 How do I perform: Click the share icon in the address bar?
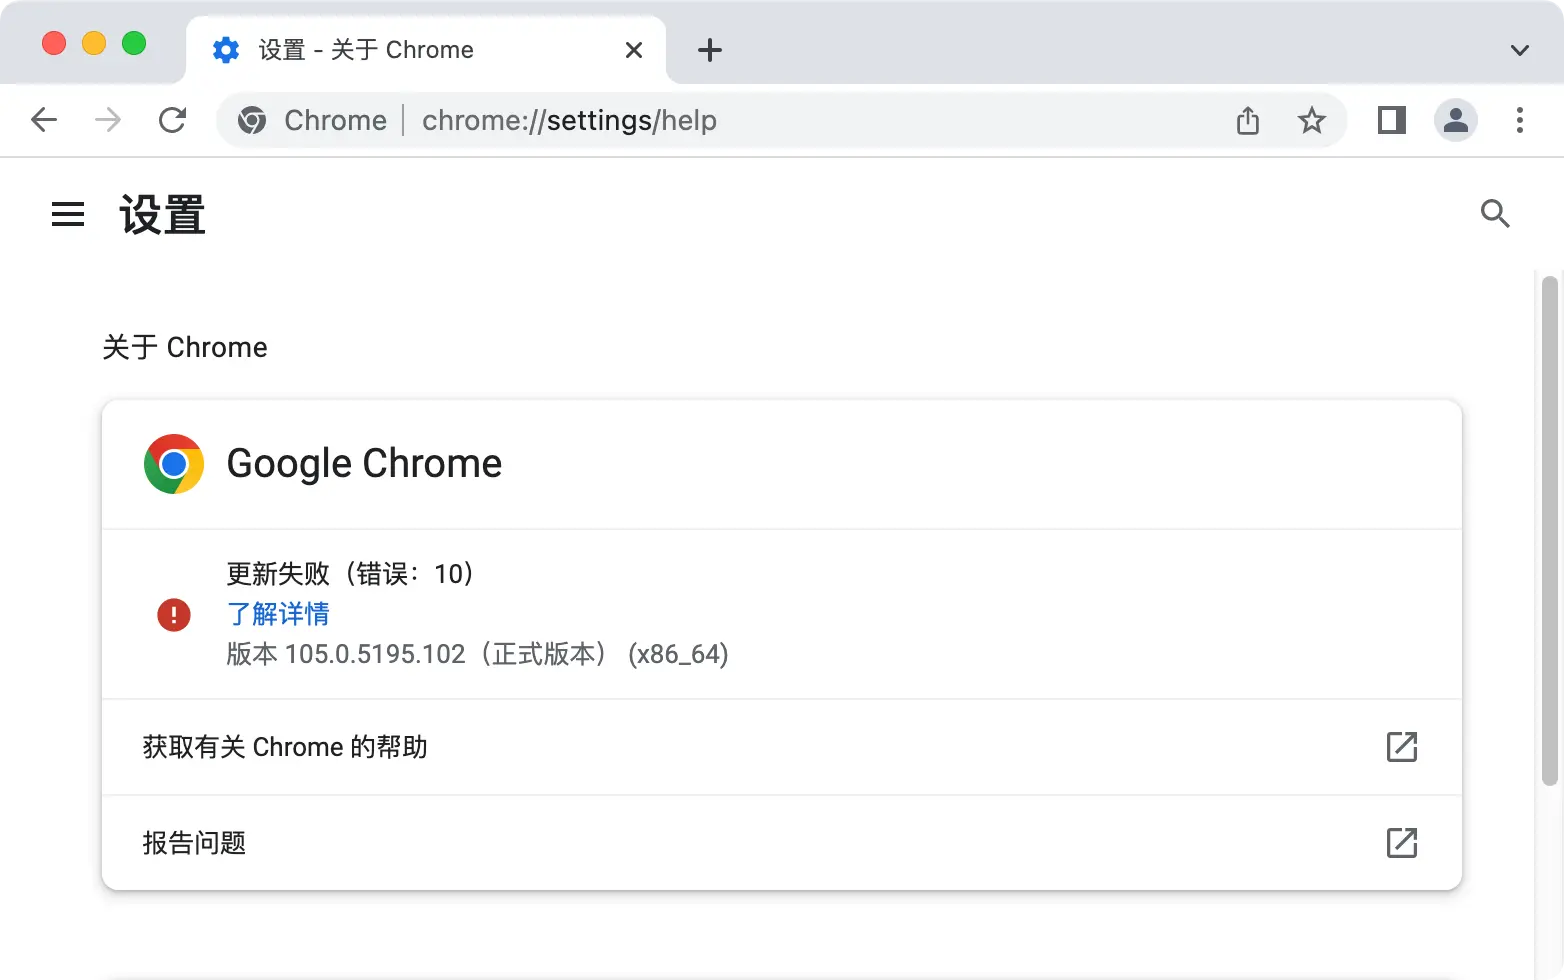pos(1246,120)
